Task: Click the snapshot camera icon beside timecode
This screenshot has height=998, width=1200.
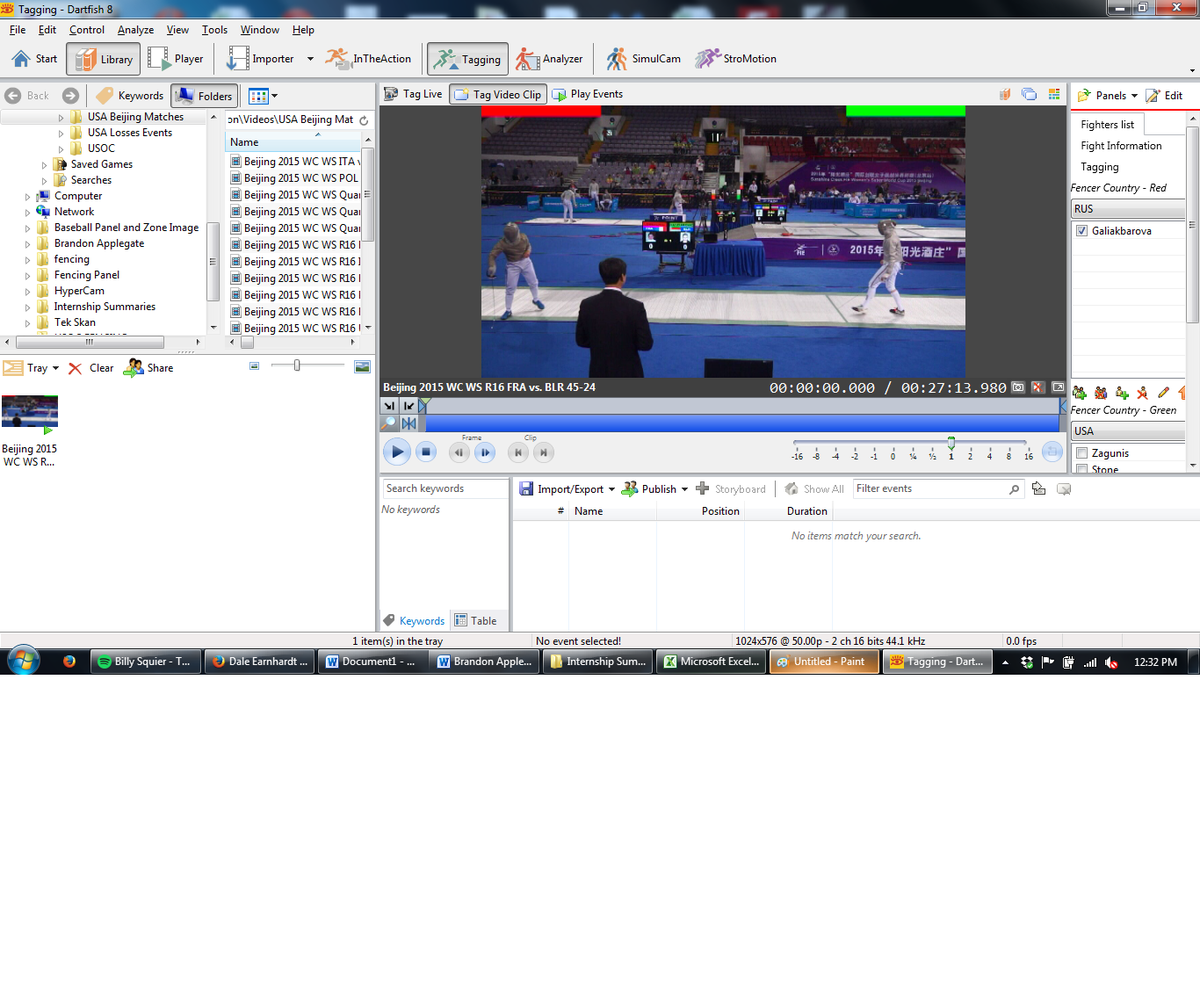Action: 1018,387
